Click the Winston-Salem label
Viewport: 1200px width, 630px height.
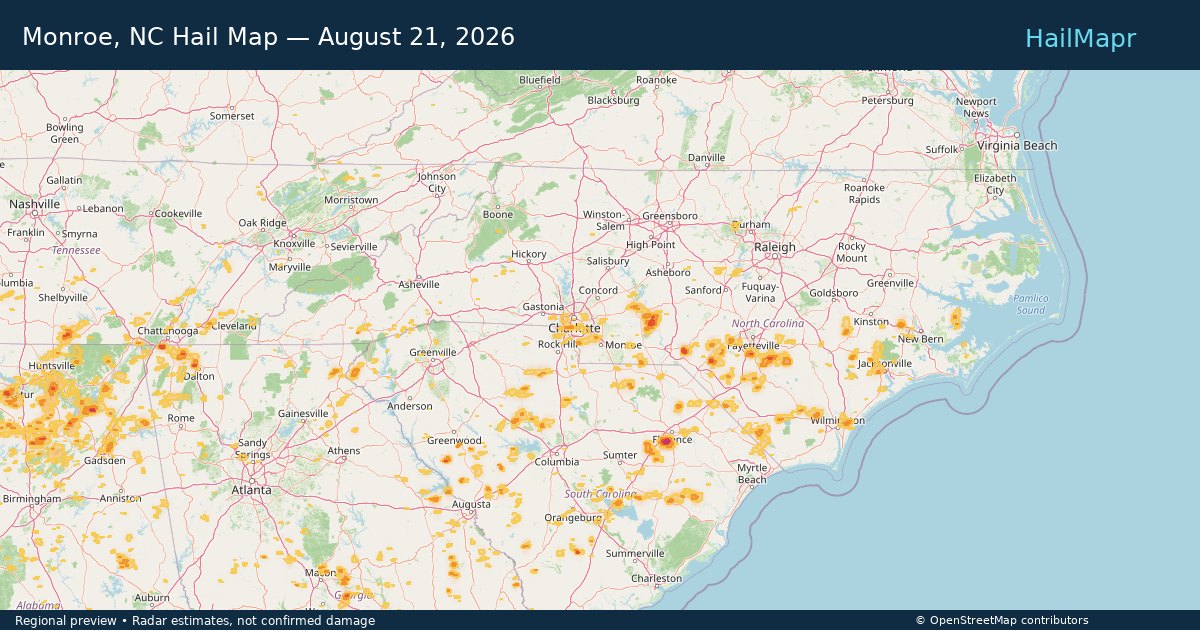[603, 220]
